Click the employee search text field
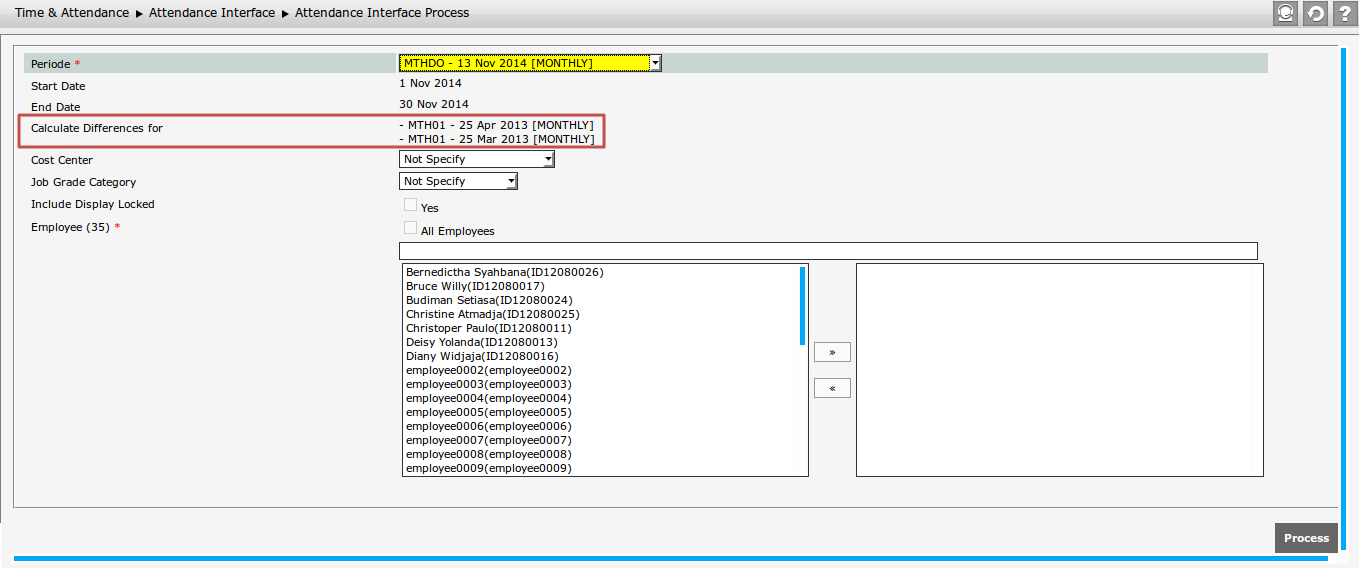This screenshot has width=1359, height=568. point(828,251)
